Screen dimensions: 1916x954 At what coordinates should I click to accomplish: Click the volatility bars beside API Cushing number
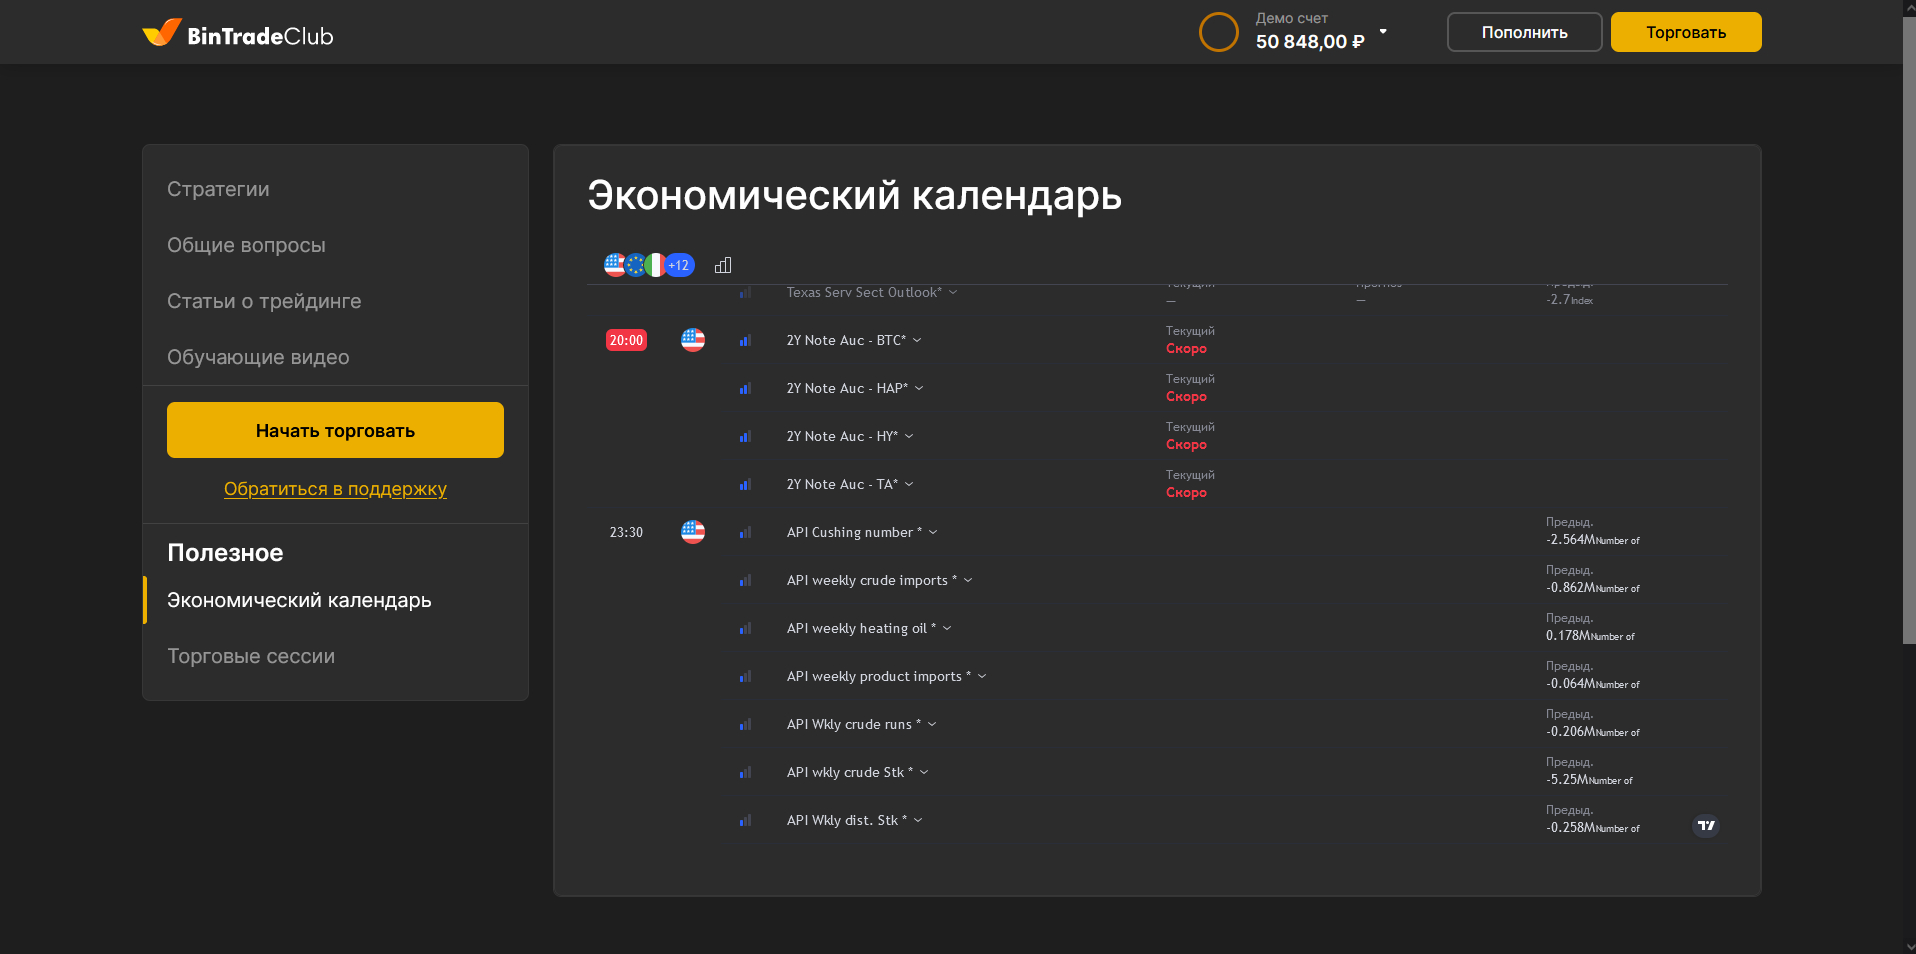(745, 533)
